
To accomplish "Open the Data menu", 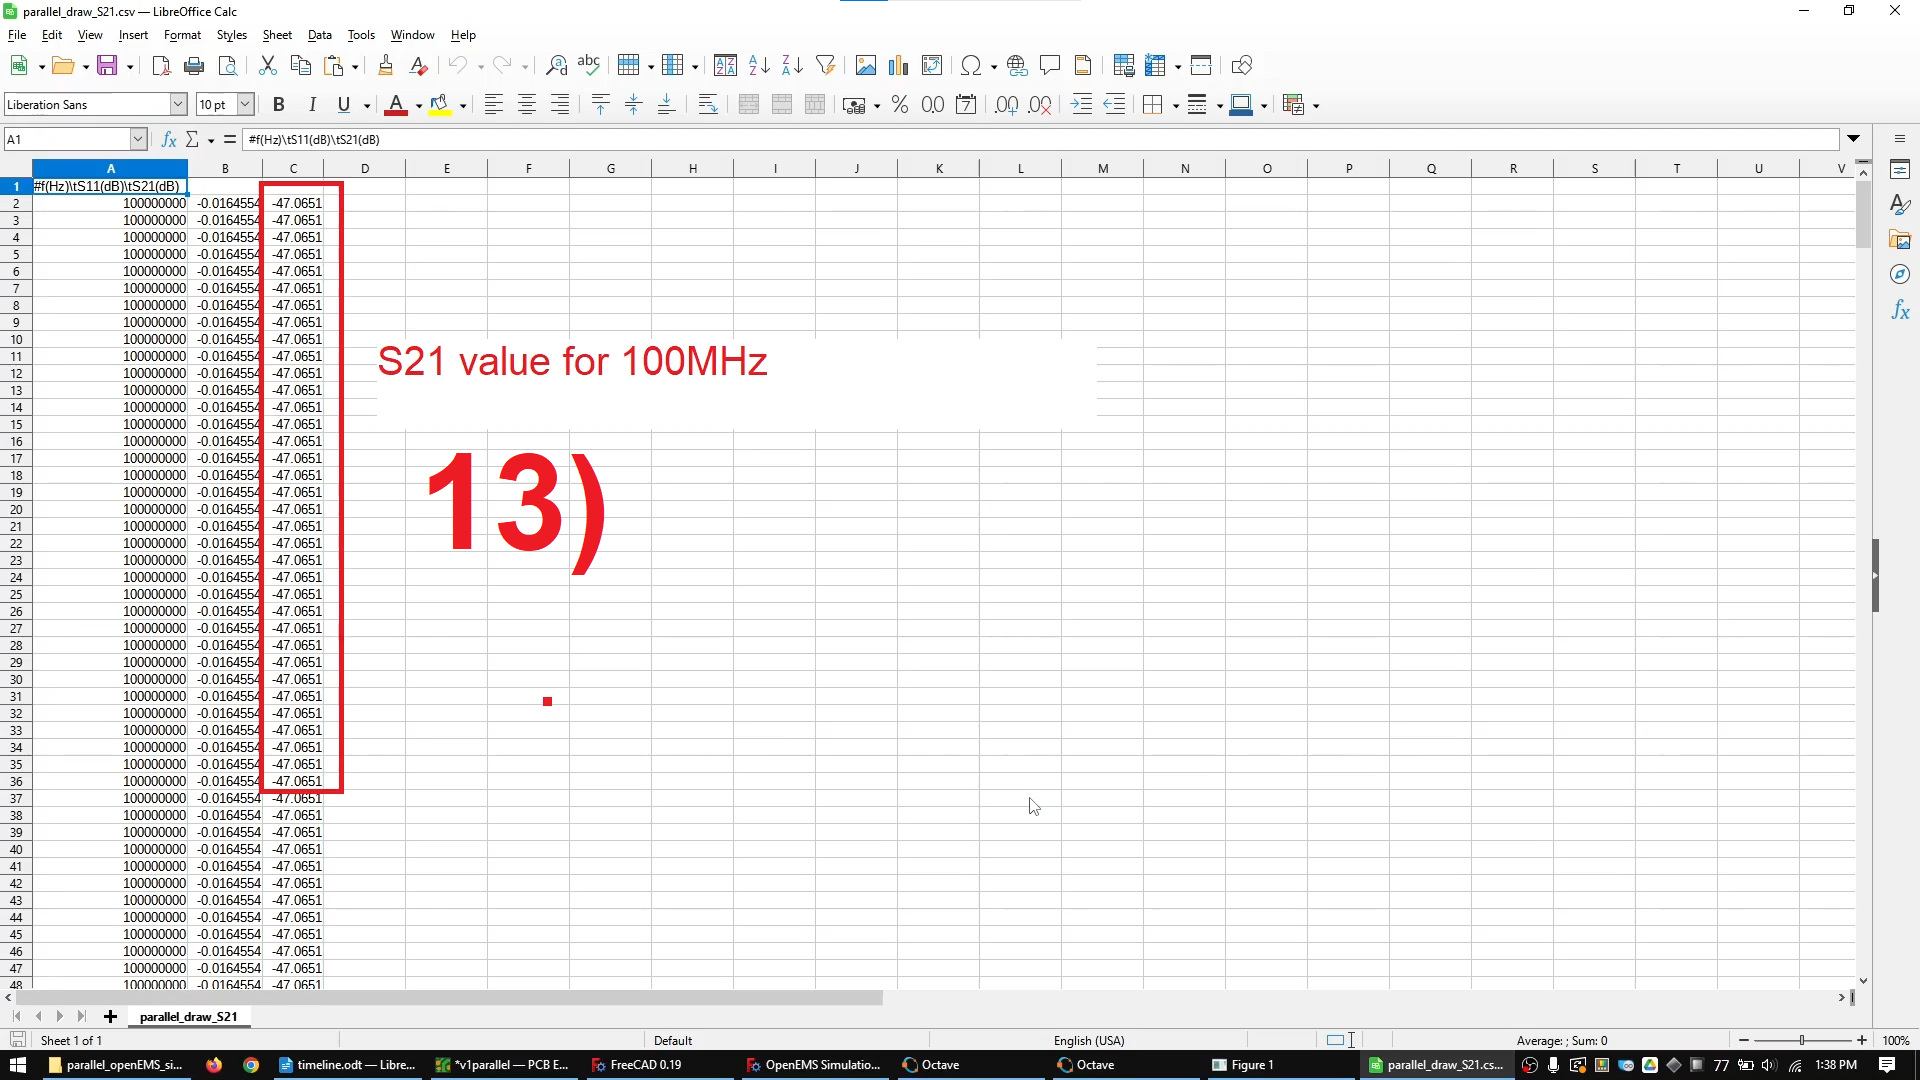I will (x=319, y=35).
